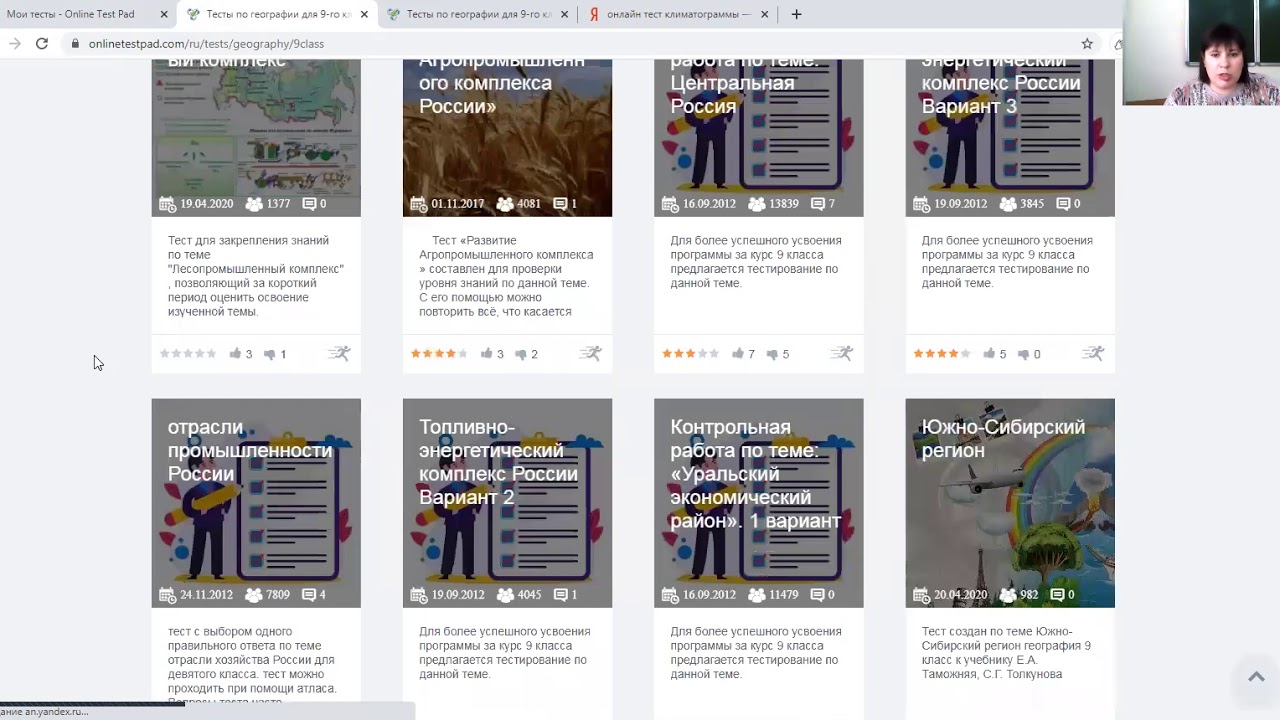This screenshot has width=1280, height=720.
Task: Select description starting тест с выбором одного
Action: (253, 664)
